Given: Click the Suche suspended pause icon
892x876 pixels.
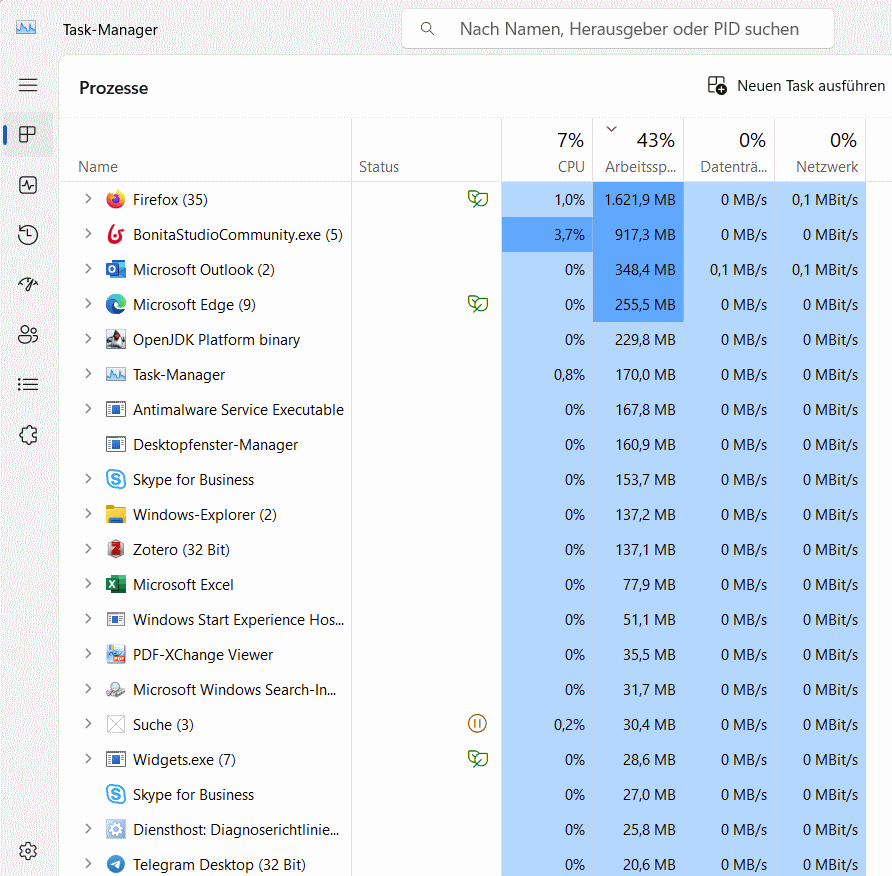Looking at the screenshot, I should [x=477, y=724].
